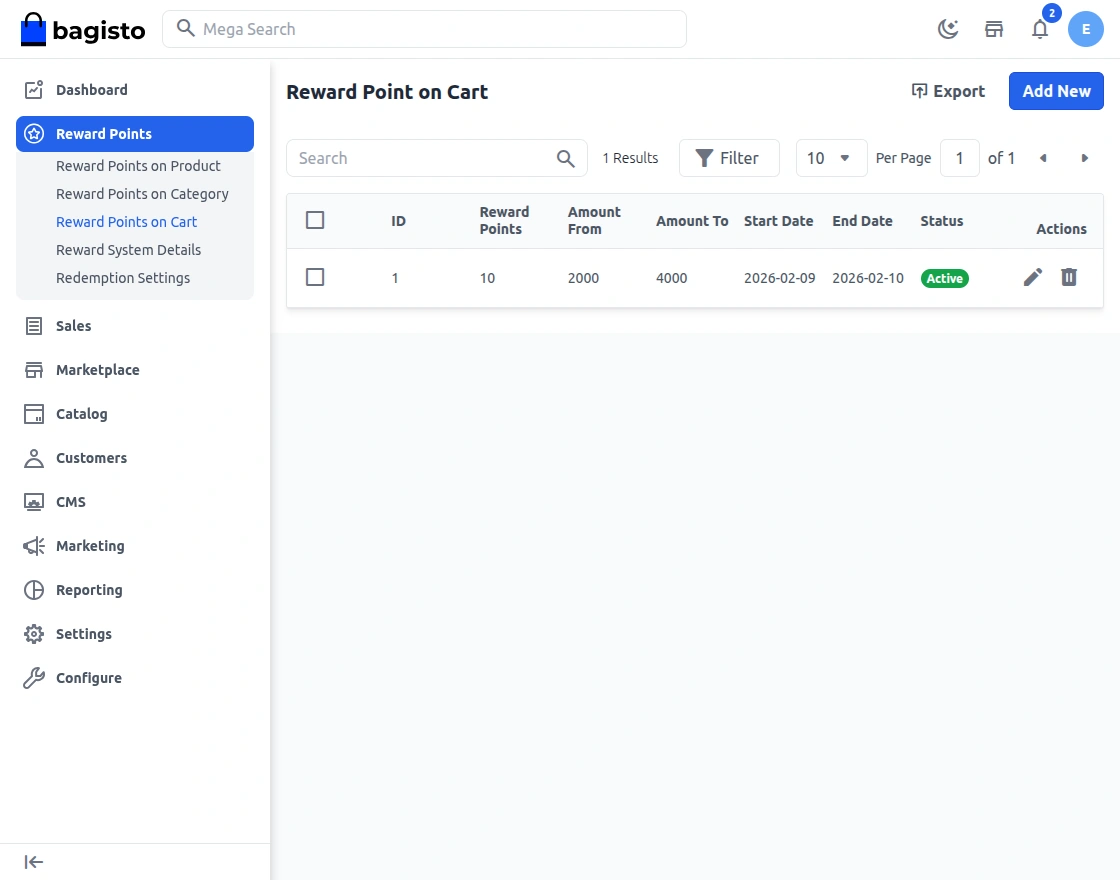Viewport: 1120px width, 880px height.
Task: Click the bagisto logo
Action: pos(83,29)
